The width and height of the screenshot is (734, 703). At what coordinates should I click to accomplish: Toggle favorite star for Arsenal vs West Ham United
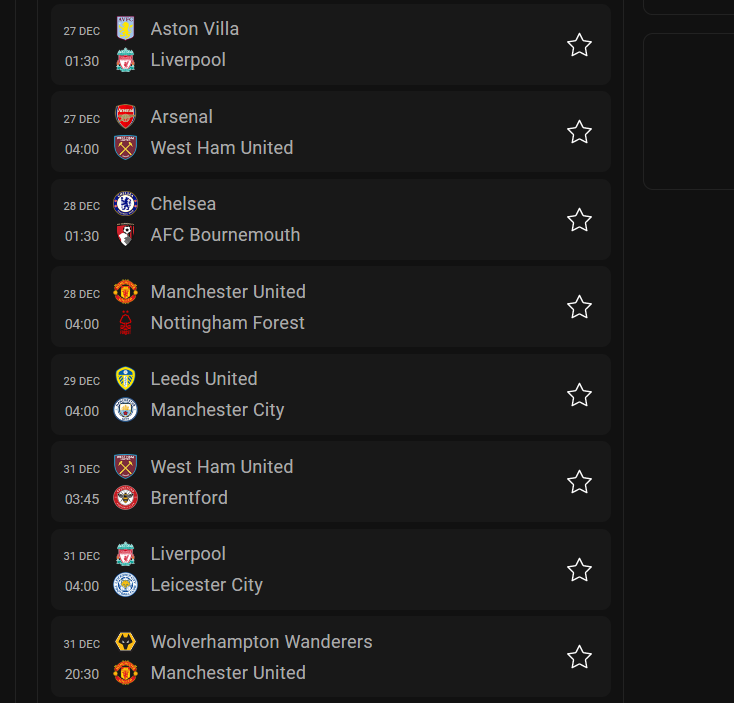pyautogui.click(x=579, y=132)
